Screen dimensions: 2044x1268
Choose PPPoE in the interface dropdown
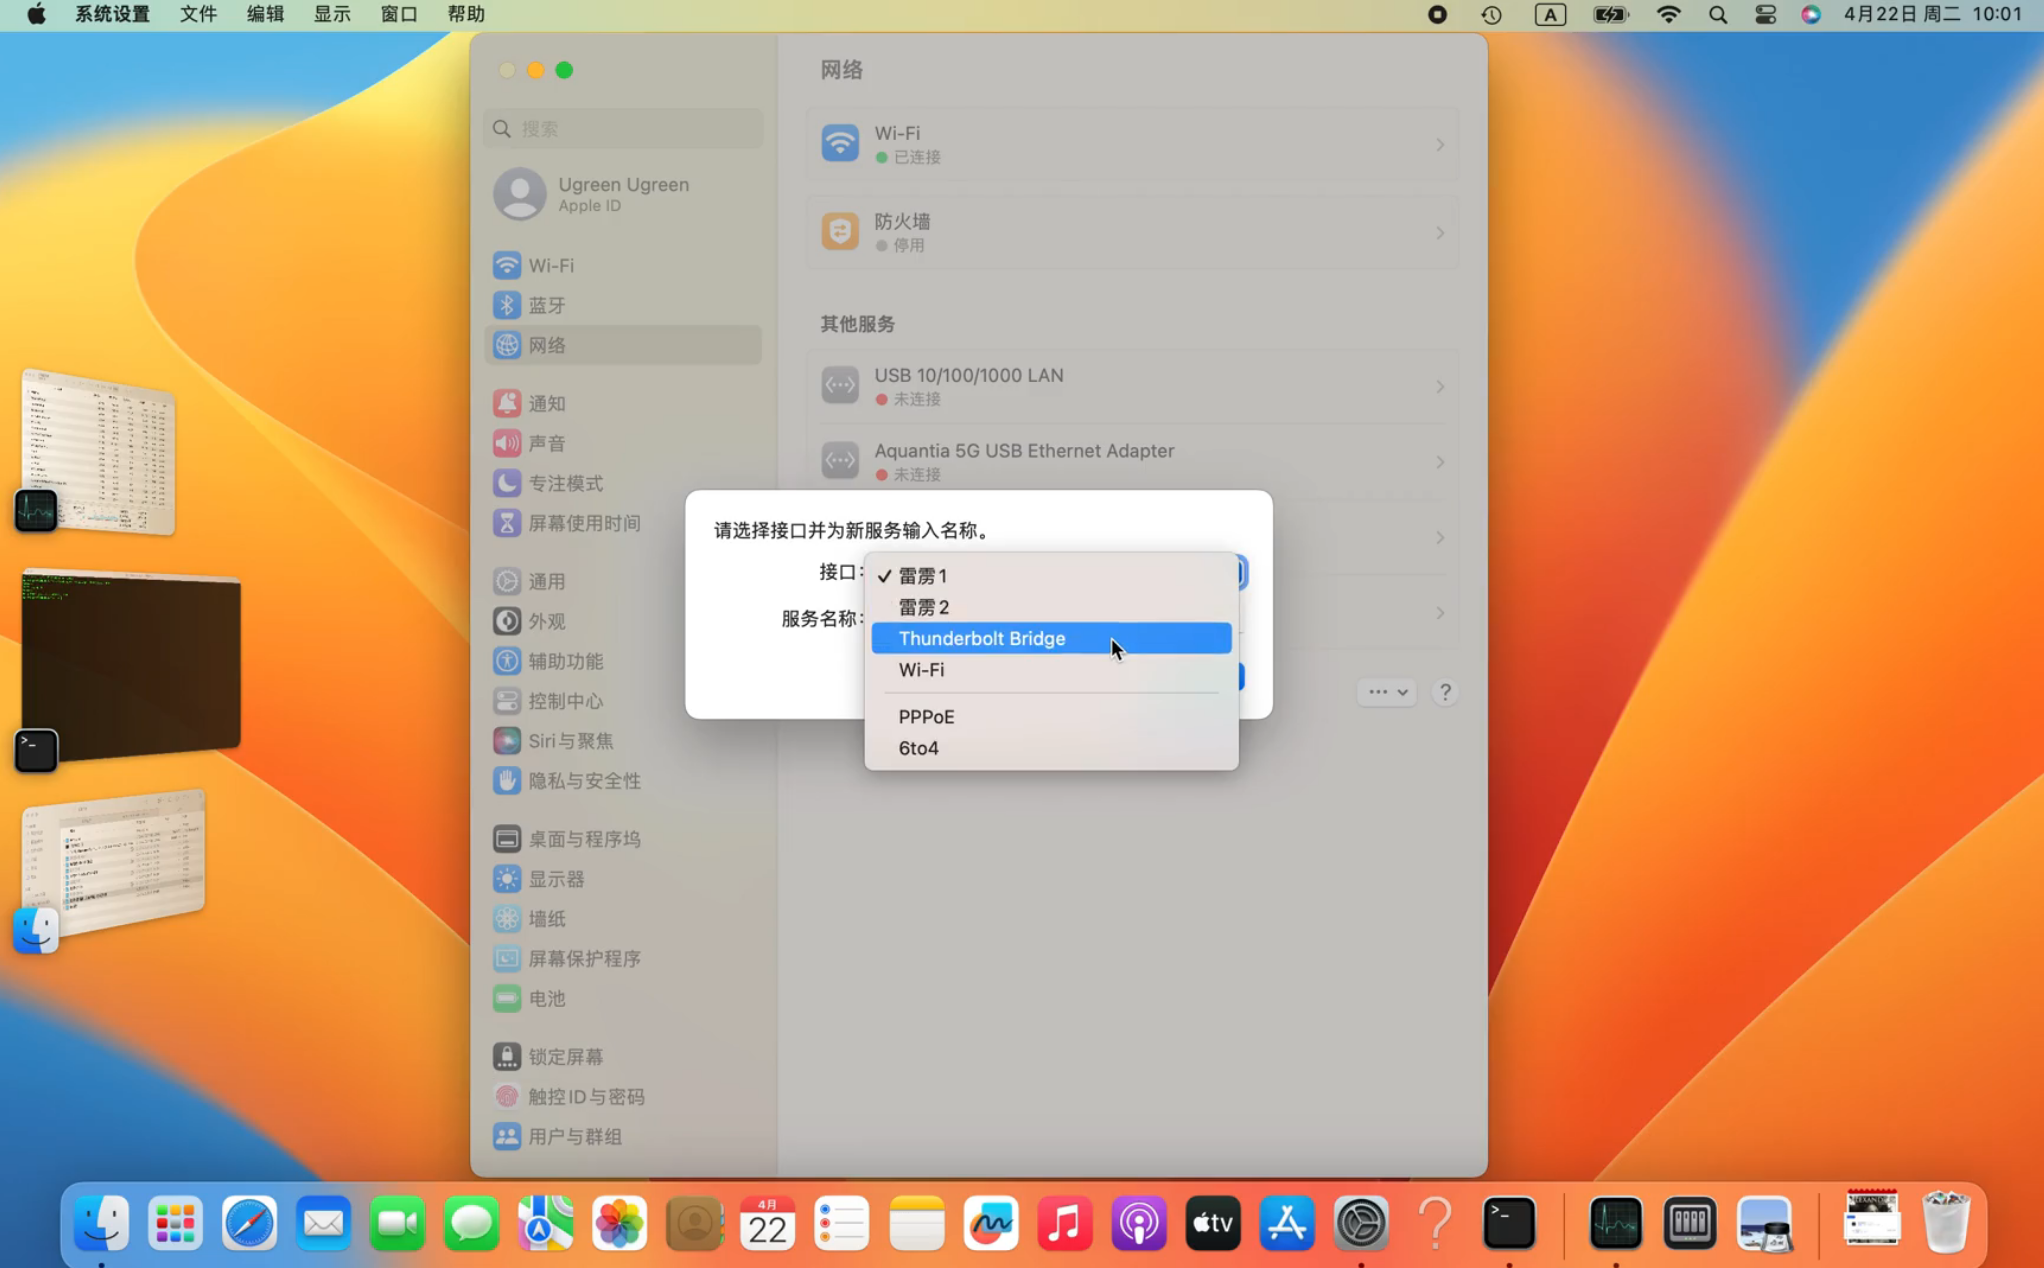click(926, 716)
